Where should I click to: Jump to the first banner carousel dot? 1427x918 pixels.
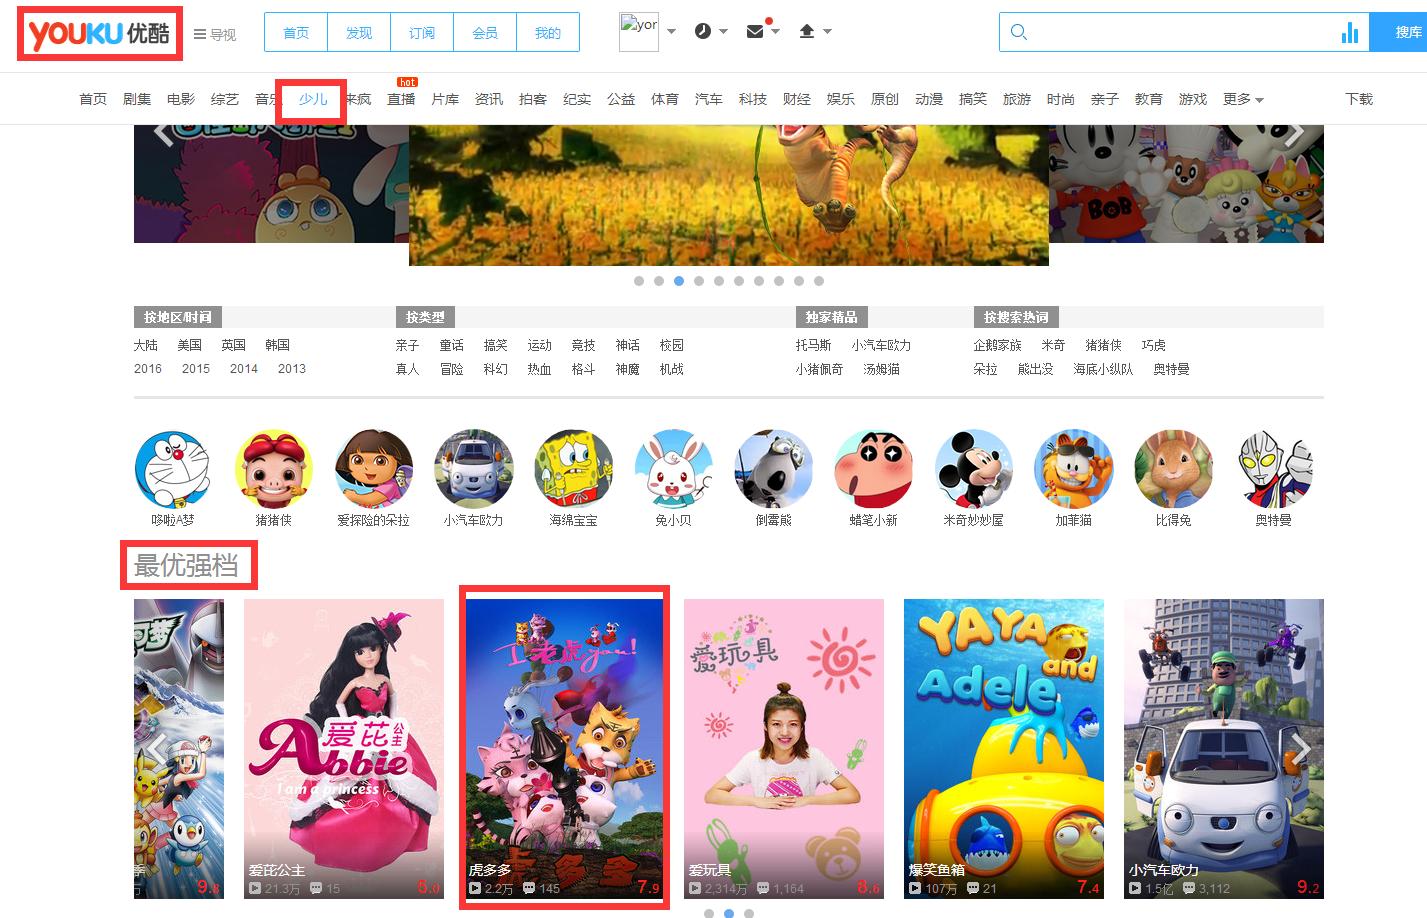pos(639,281)
